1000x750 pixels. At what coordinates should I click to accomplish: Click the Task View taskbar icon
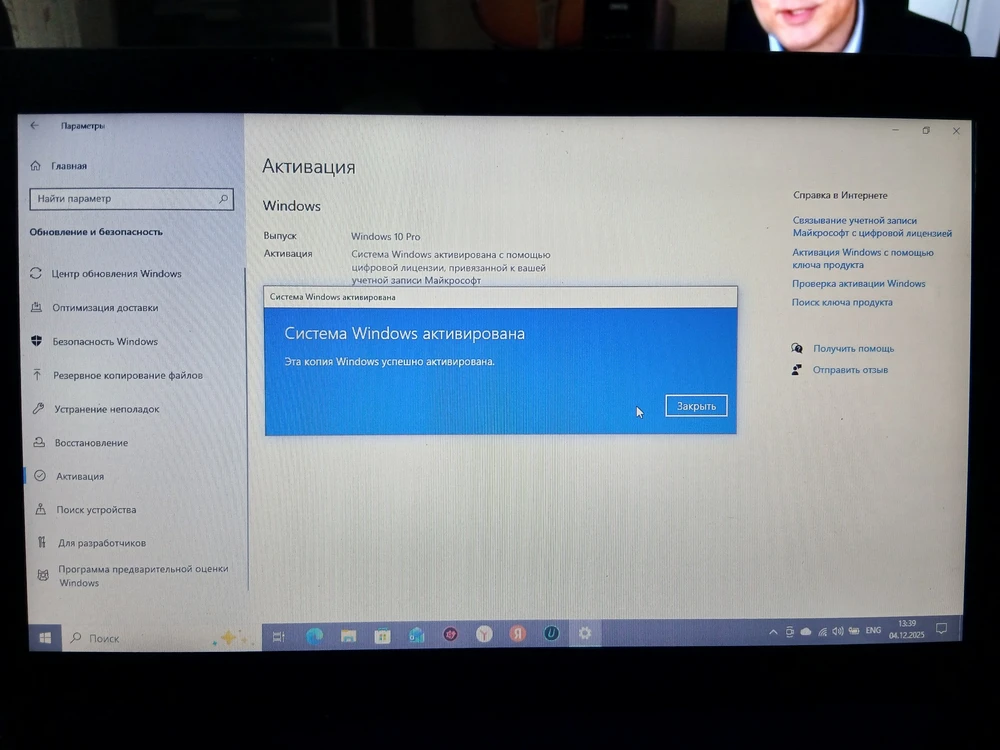[280, 636]
